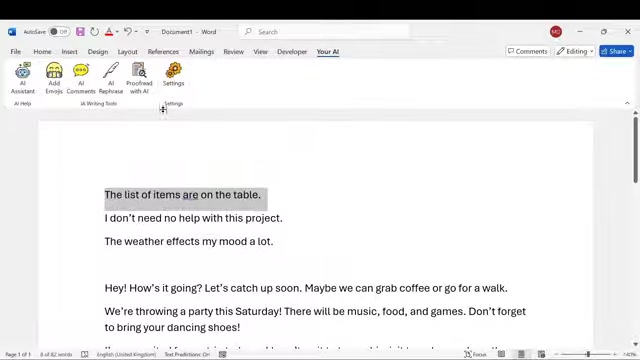
Task: Open the File menu
Action: [x=16, y=51]
